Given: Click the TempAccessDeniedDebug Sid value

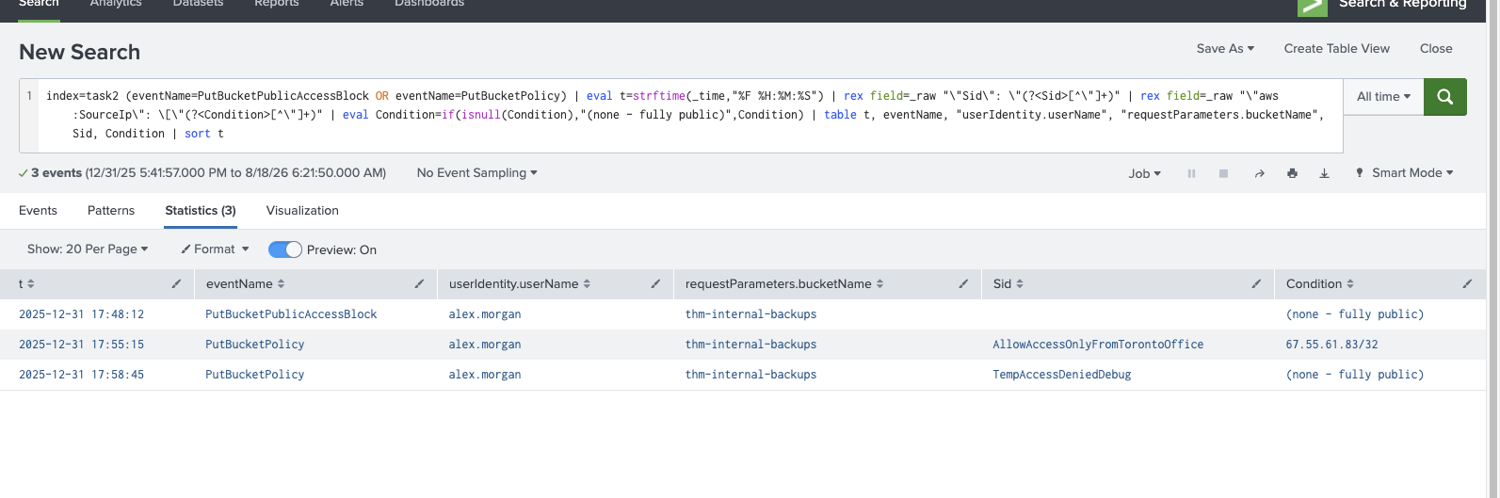Looking at the screenshot, I should point(1062,374).
